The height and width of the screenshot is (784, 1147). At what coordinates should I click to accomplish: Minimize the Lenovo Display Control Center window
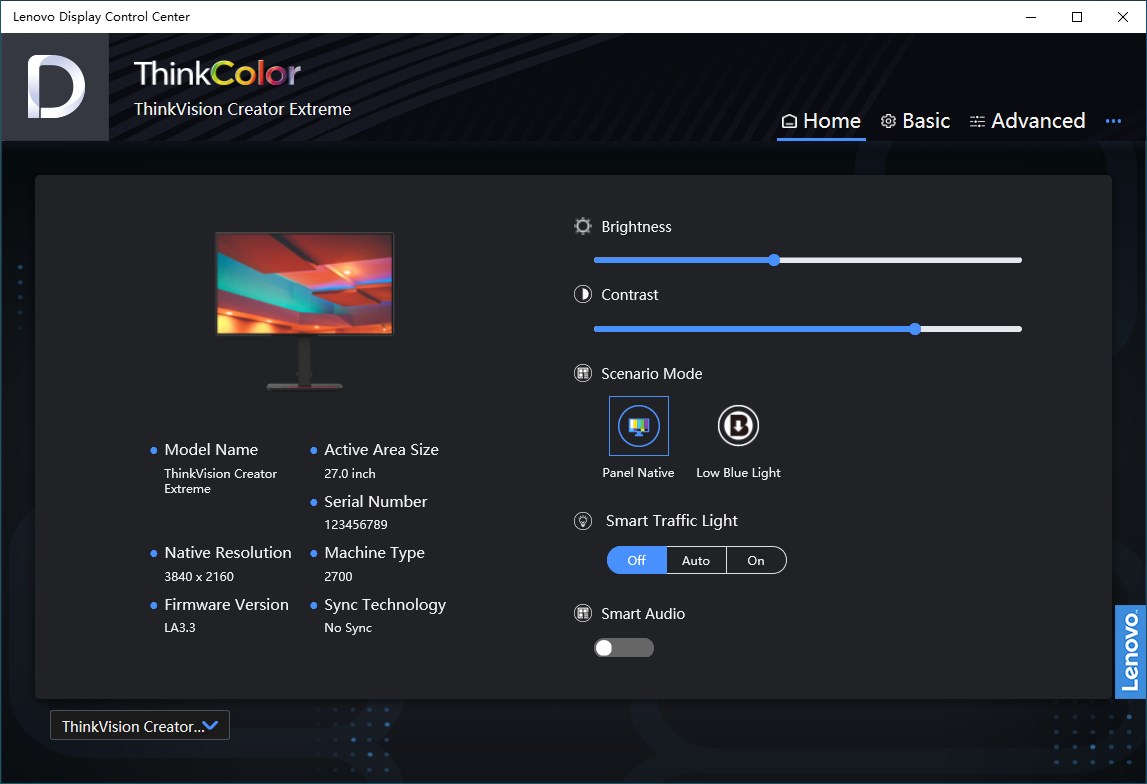point(1031,17)
